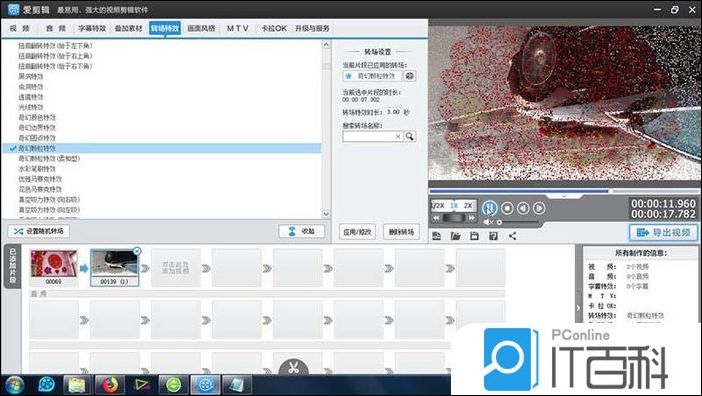Collapse the preview using the chevron under the progress bar
This screenshot has height=396, width=702.
tap(564, 196)
